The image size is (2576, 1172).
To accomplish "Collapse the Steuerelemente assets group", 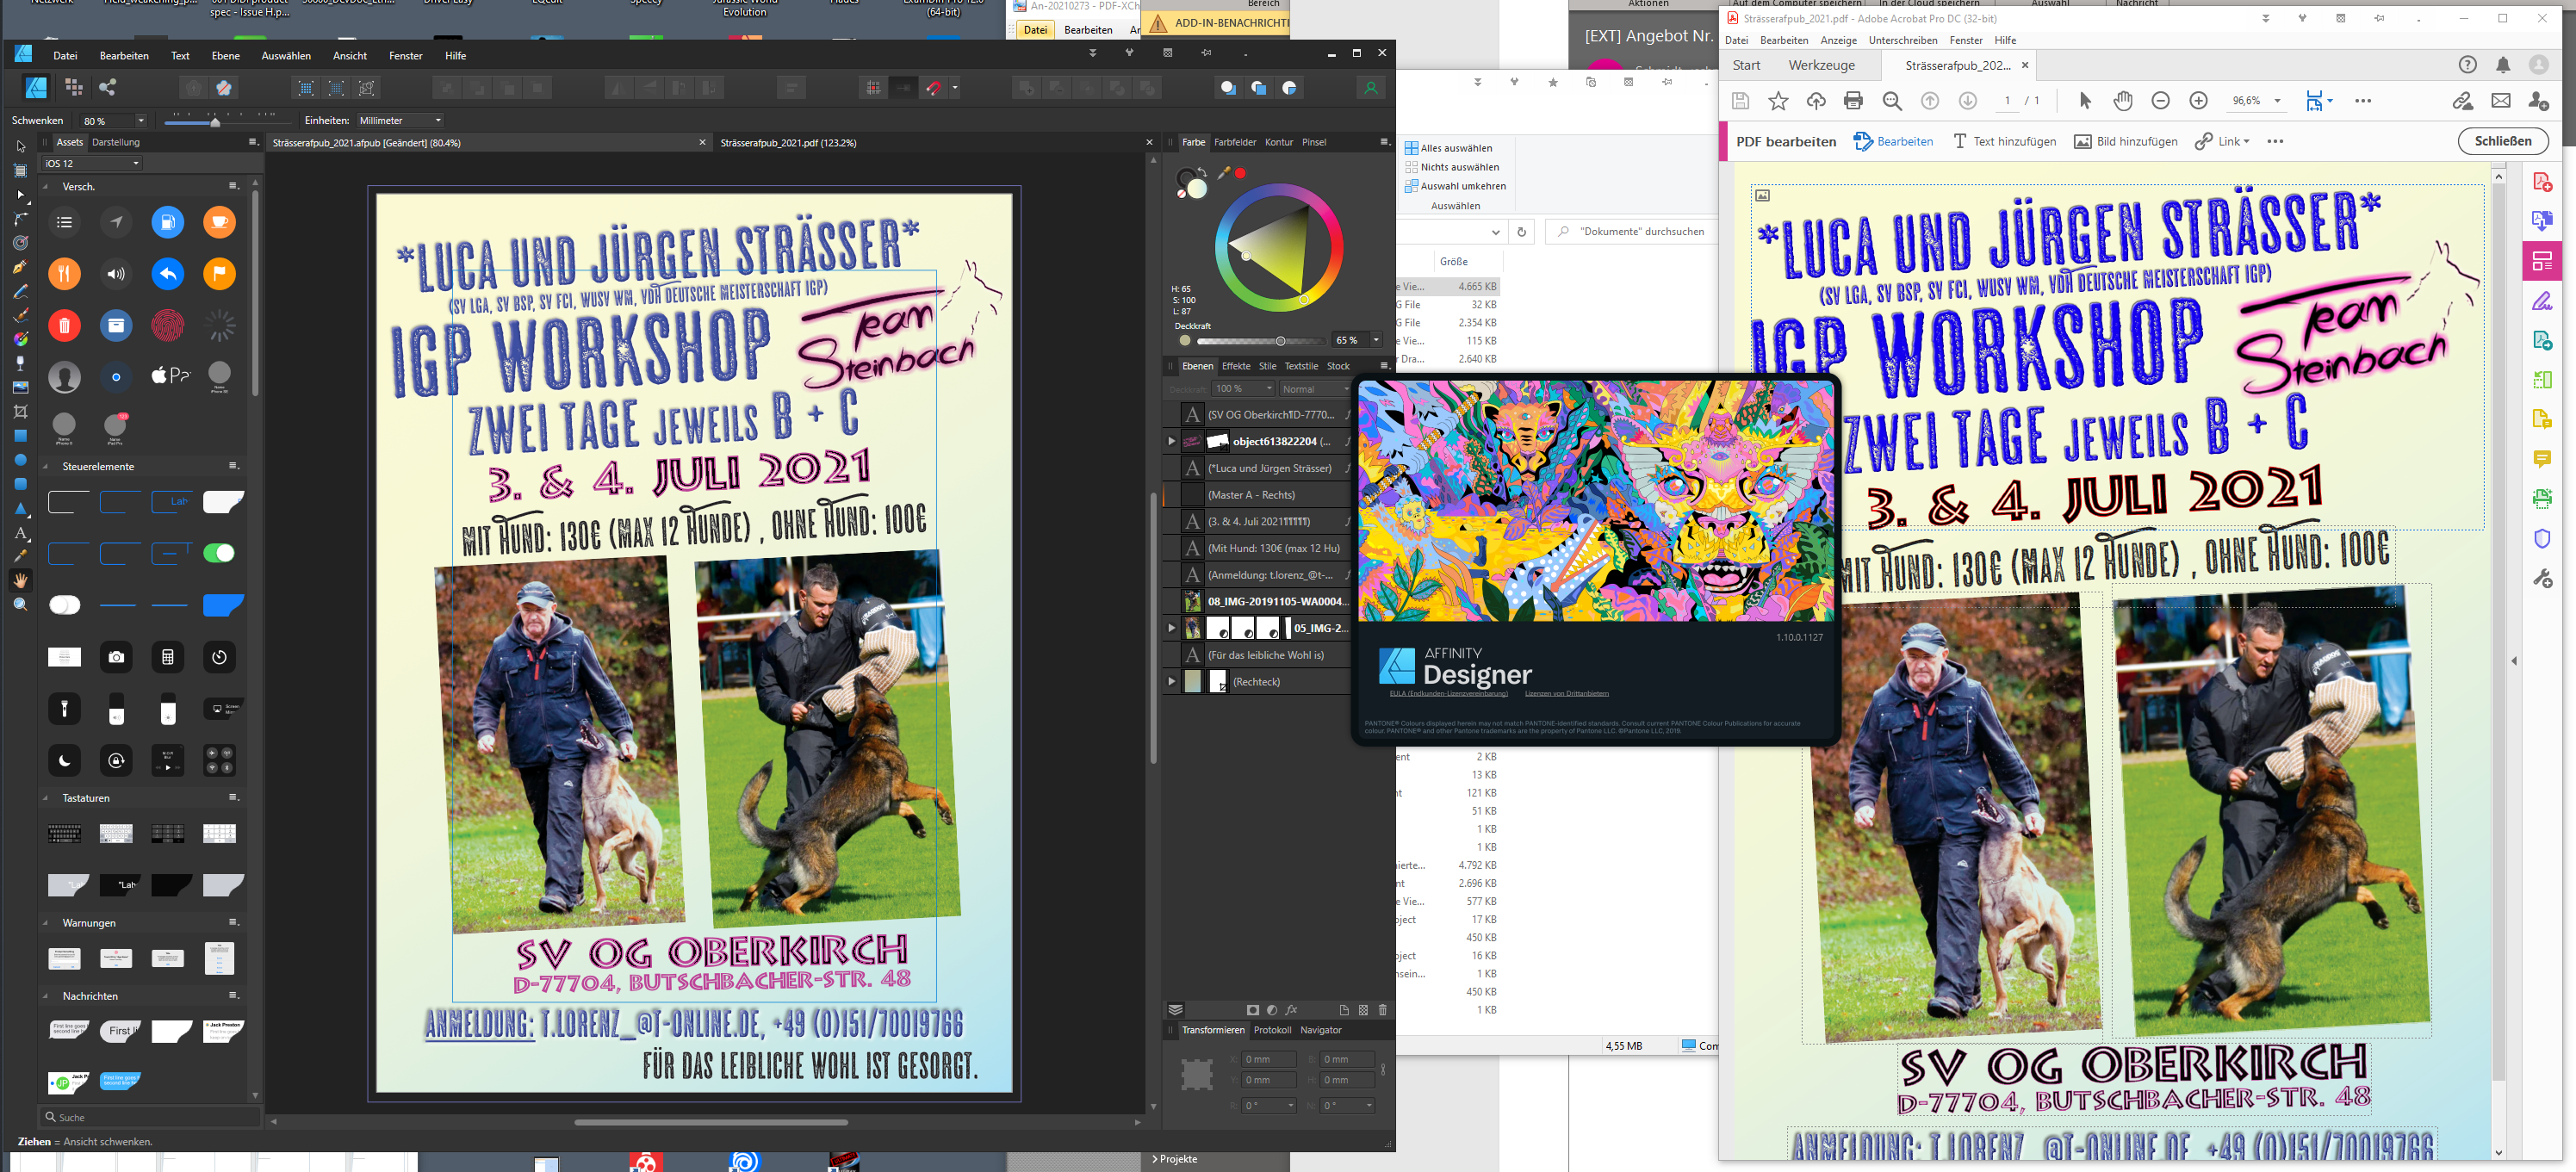I will (x=45, y=466).
